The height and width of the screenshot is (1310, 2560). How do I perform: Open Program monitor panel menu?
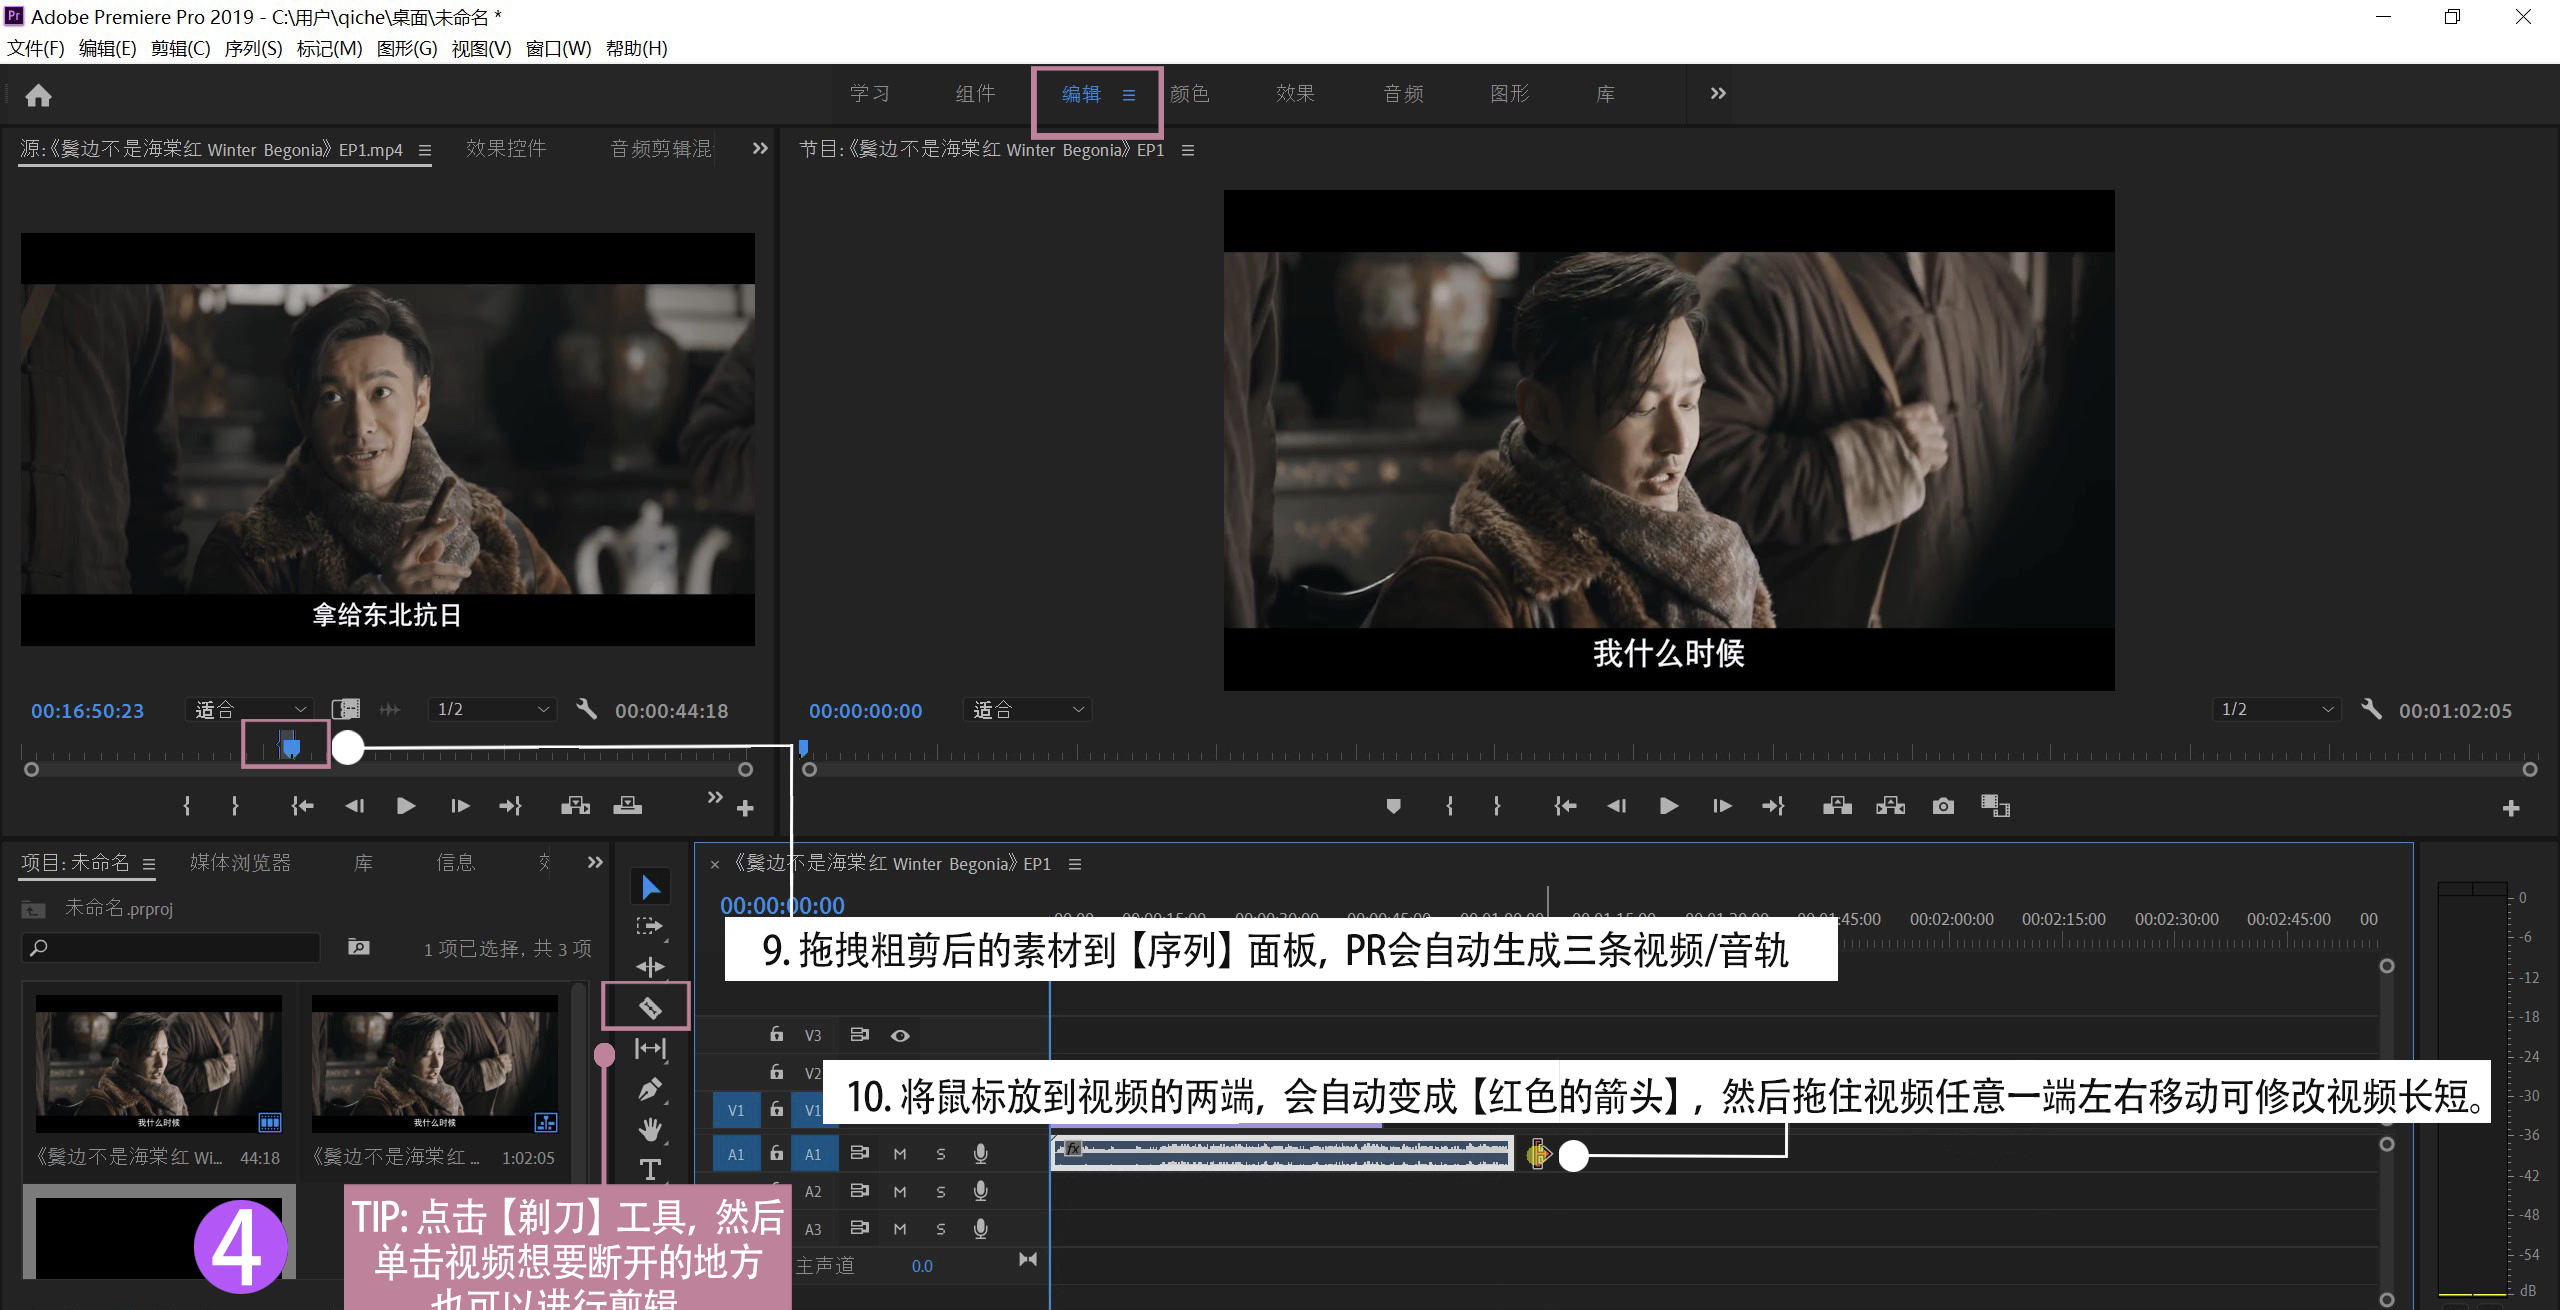click(x=1188, y=150)
